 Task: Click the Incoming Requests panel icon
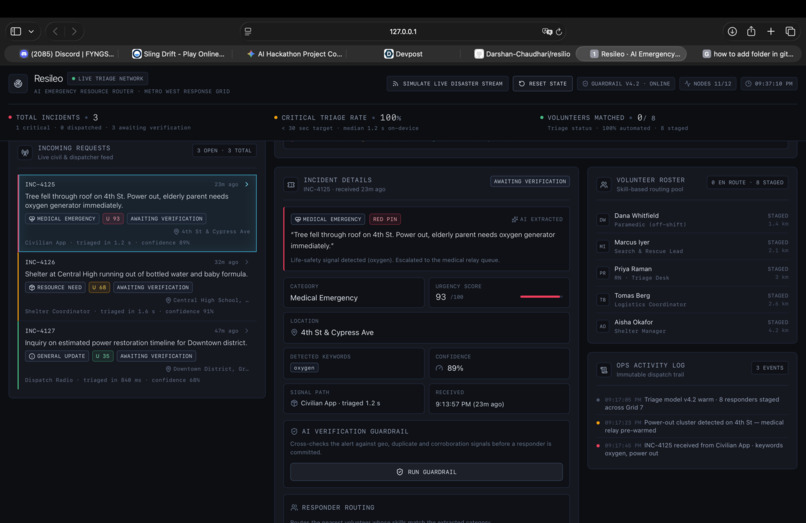25,152
